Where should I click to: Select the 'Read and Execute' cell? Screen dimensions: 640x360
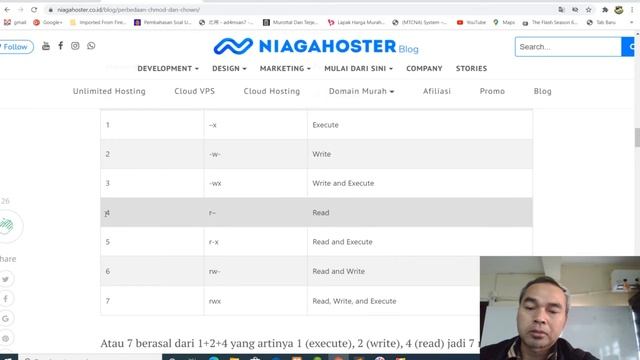pyautogui.click(x=420, y=242)
